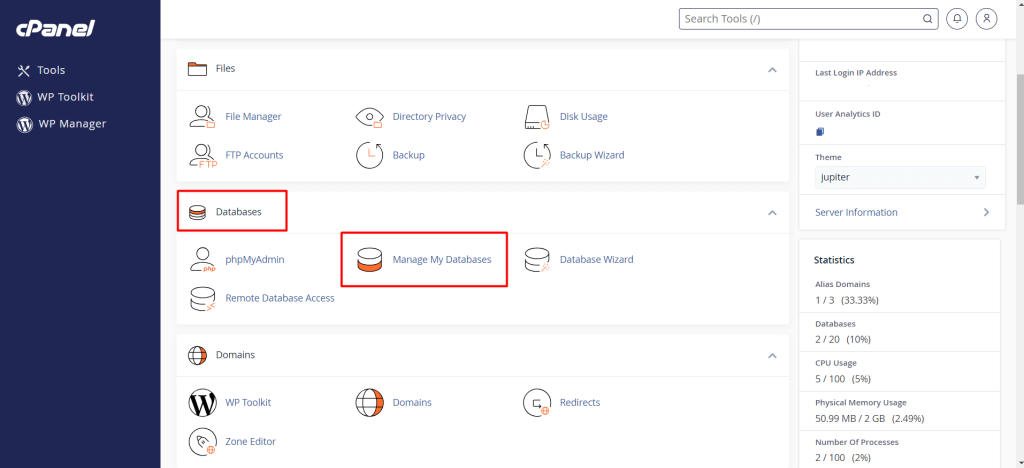This screenshot has width=1024, height=468.
Task: Open the notifications bell
Action: [x=957, y=19]
